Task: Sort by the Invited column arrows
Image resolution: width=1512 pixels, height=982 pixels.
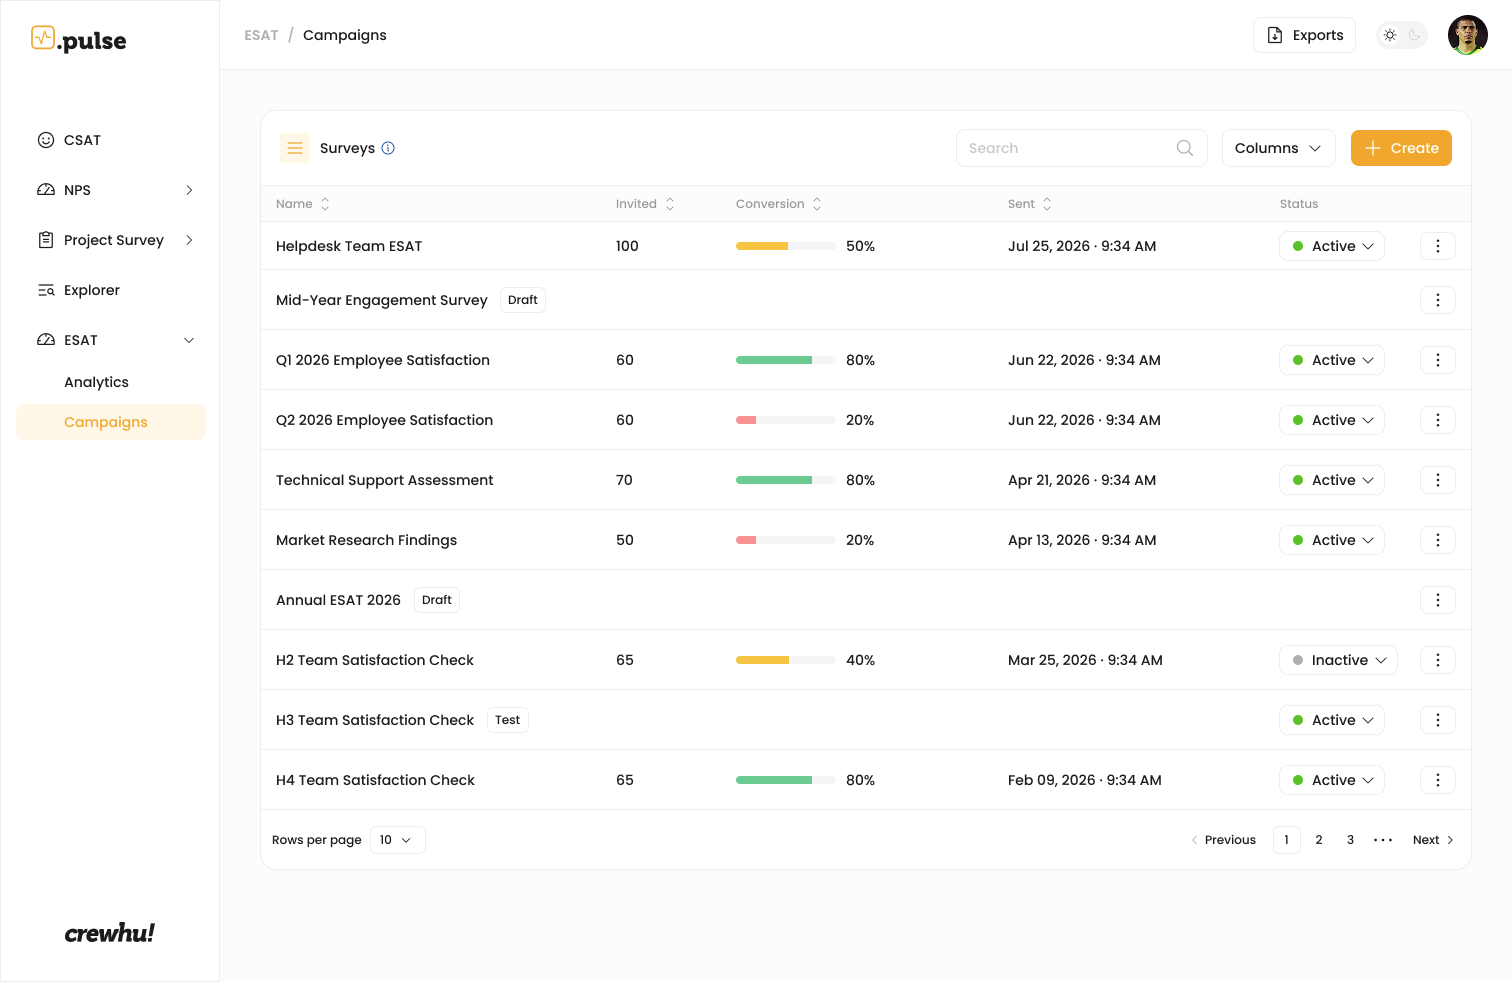Action: click(x=670, y=204)
